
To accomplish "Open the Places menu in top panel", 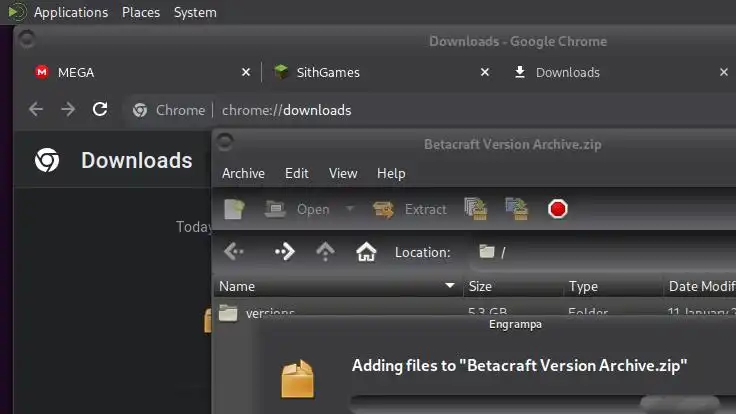I will click(141, 12).
